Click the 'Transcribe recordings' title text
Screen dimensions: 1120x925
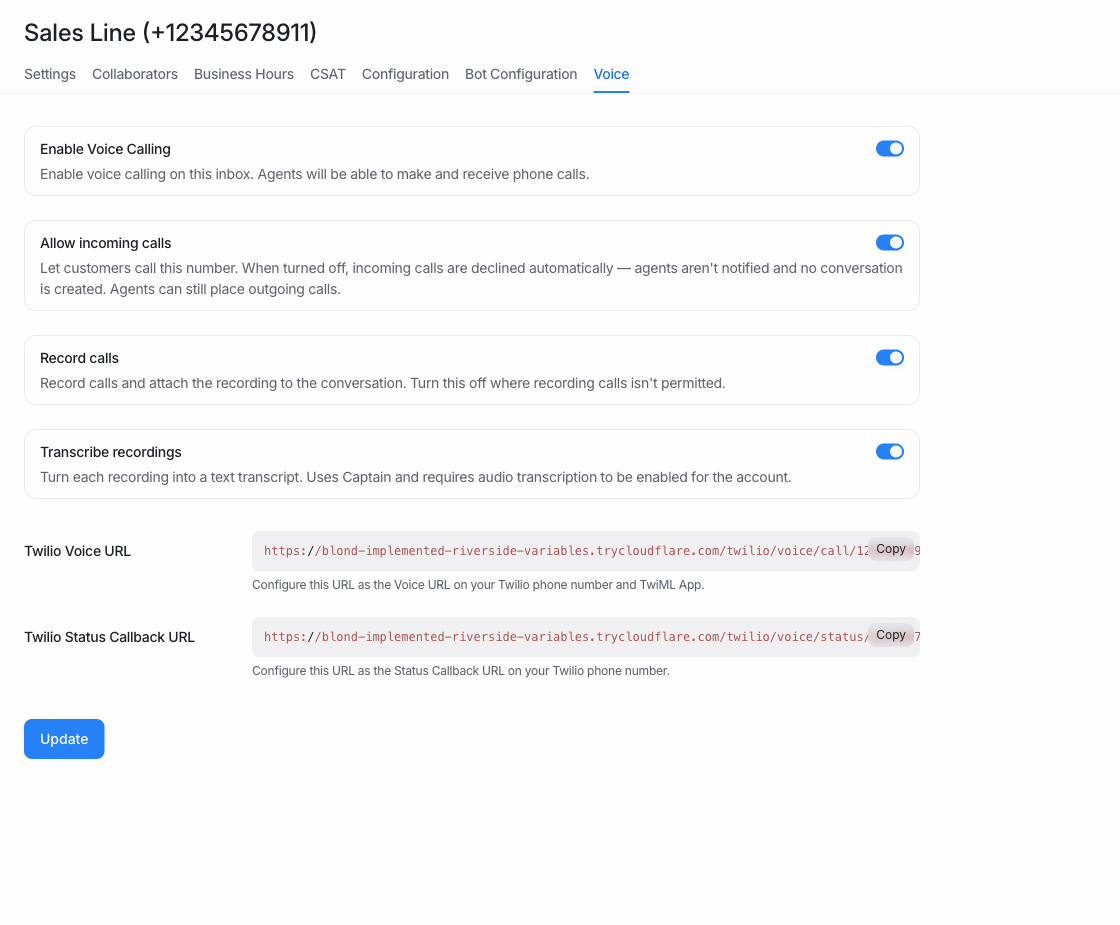tap(111, 452)
